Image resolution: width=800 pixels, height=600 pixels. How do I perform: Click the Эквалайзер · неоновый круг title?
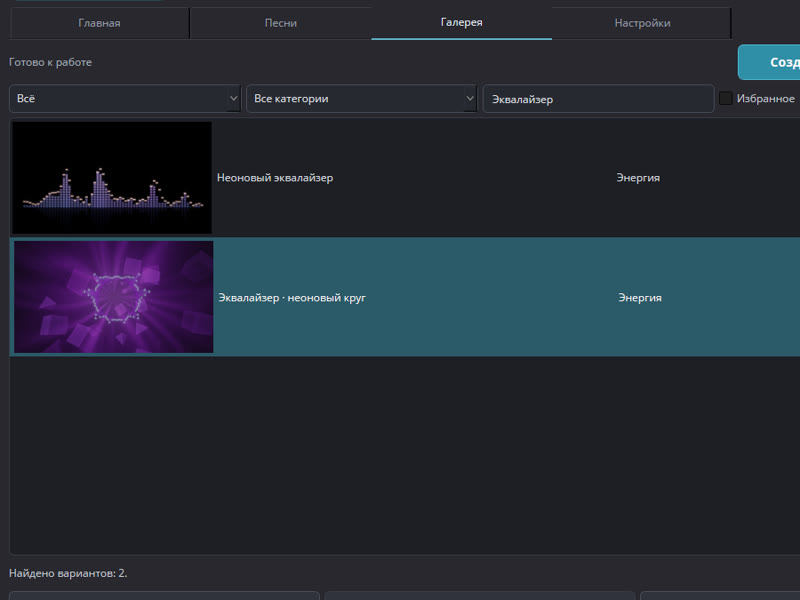[292, 297]
